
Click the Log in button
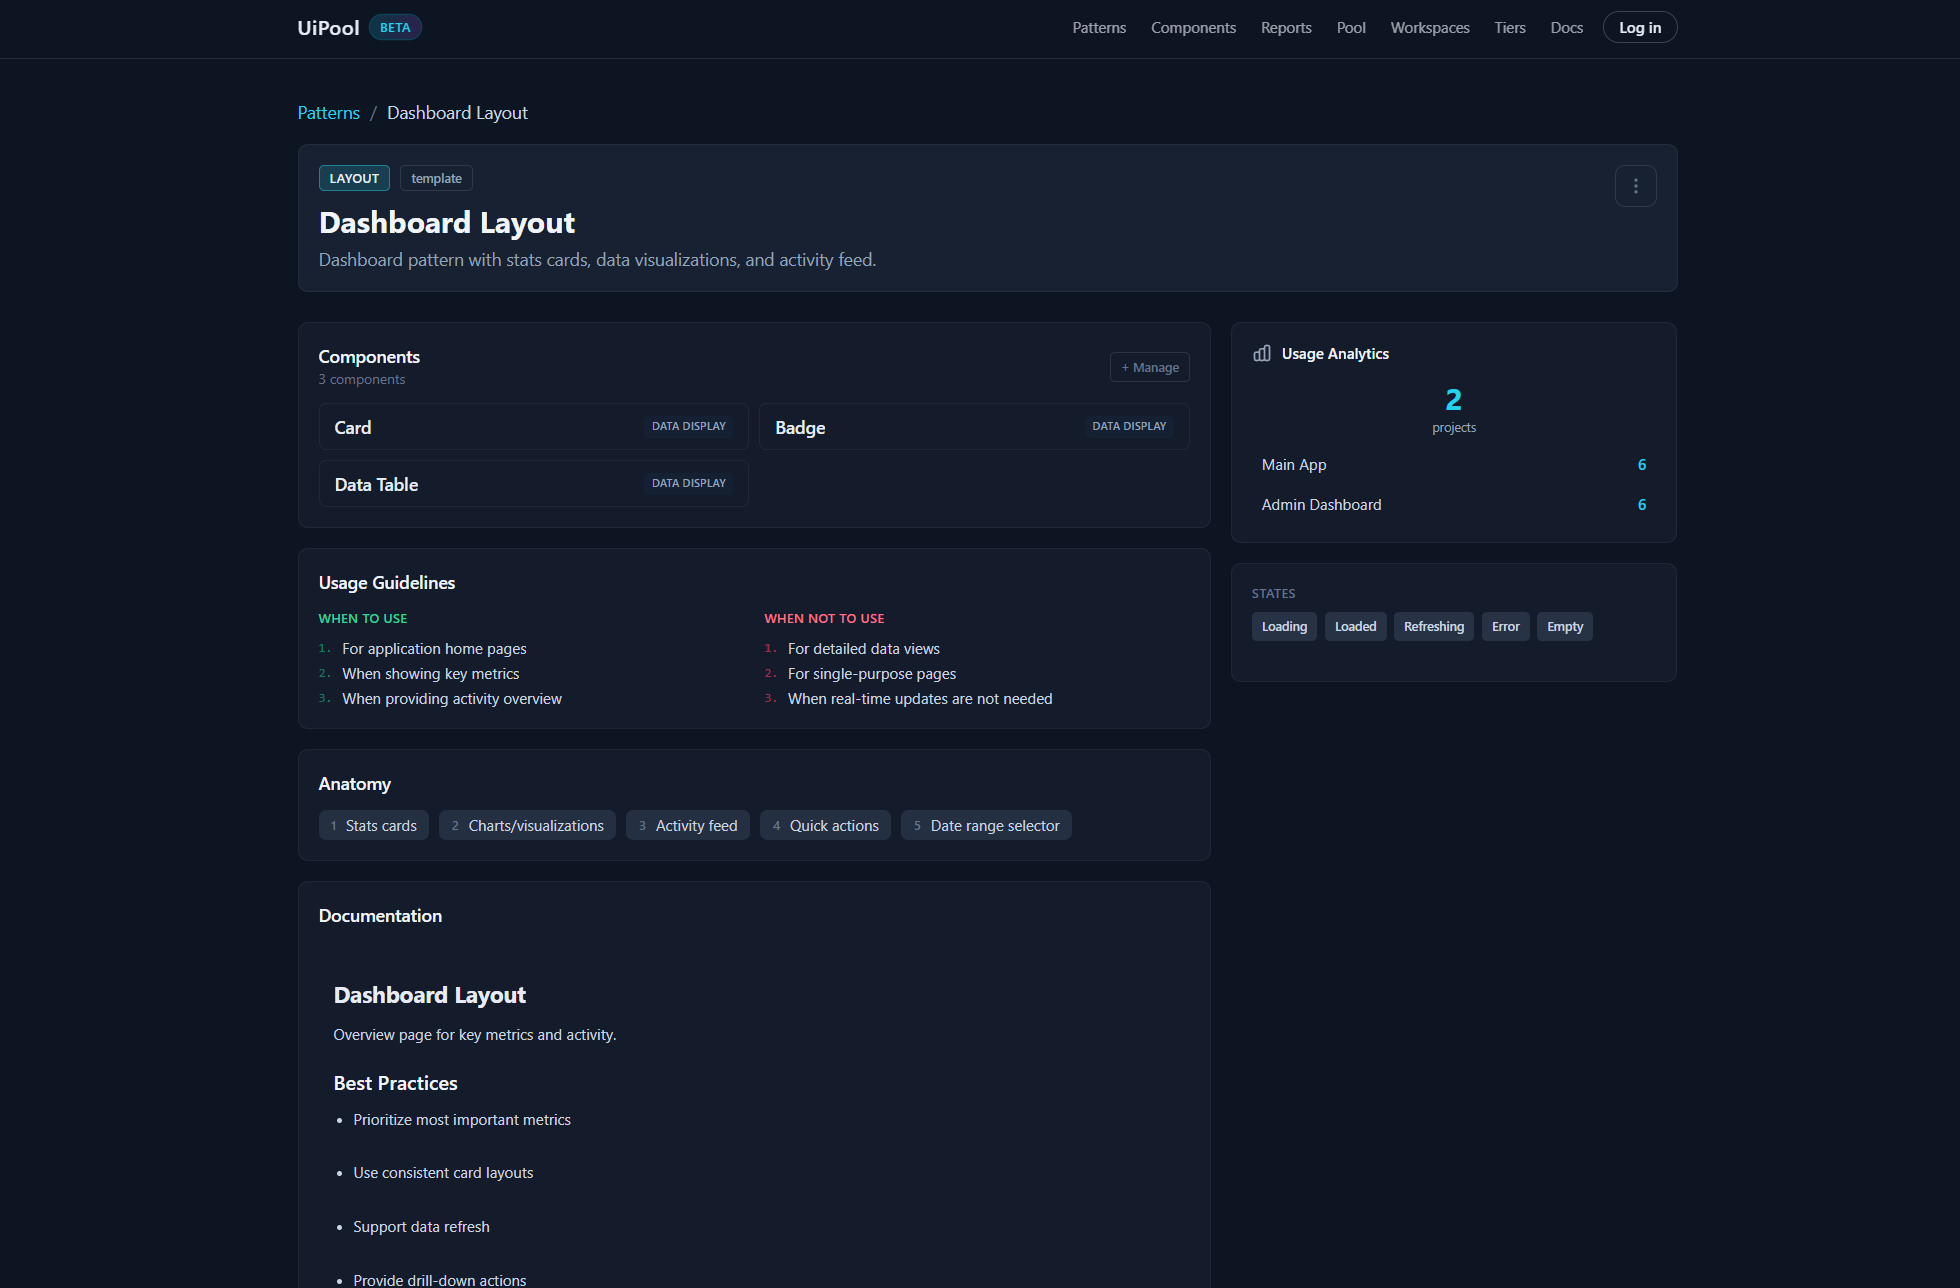tap(1640, 28)
